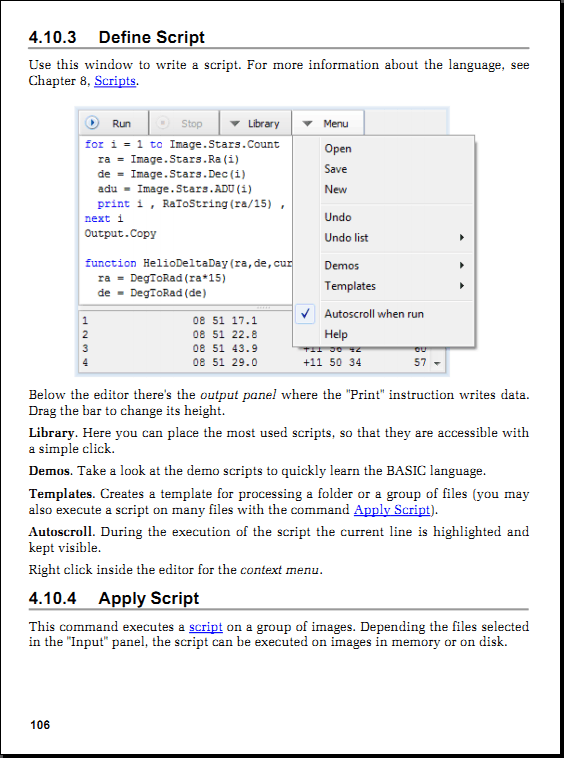
Task: Click output row '08 51 17.1'
Action: [x=225, y=321]
